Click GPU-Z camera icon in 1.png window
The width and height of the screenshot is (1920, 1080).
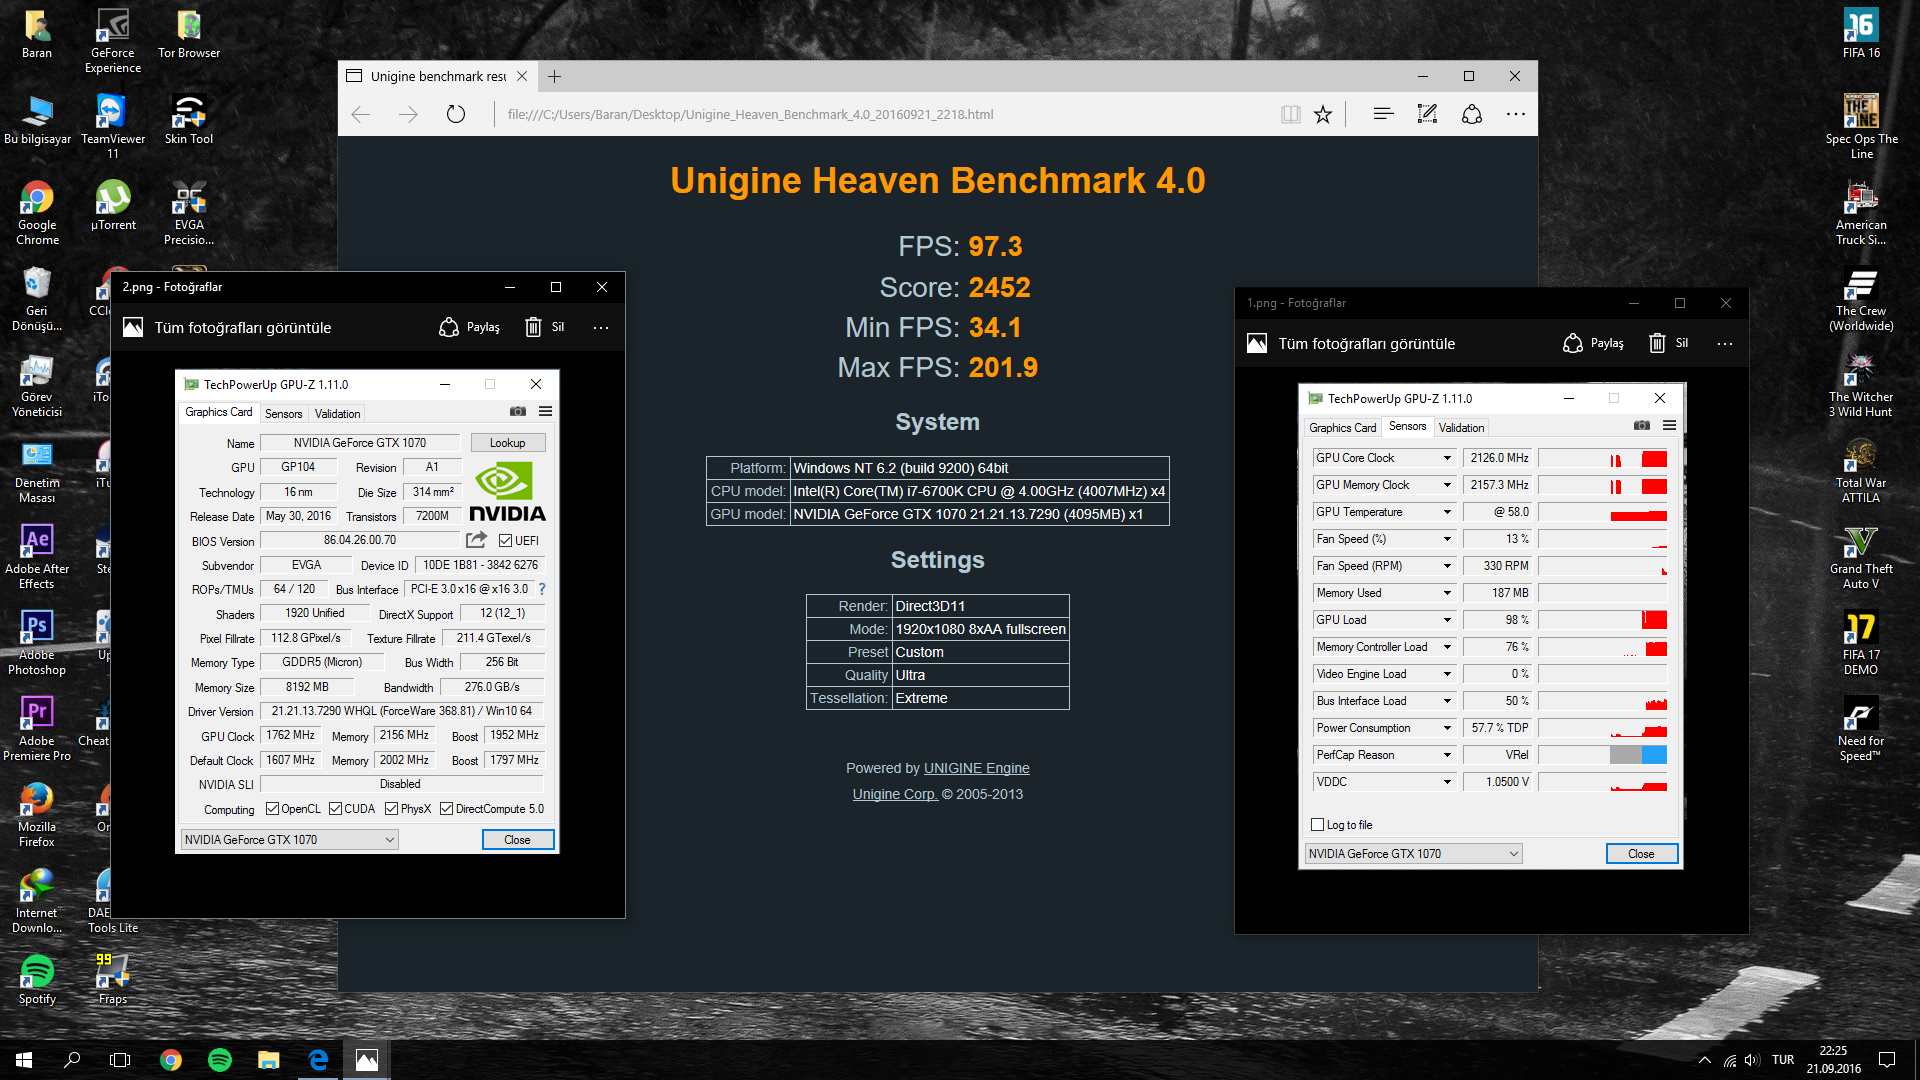pyautogui.click(x=1641, y=425)
